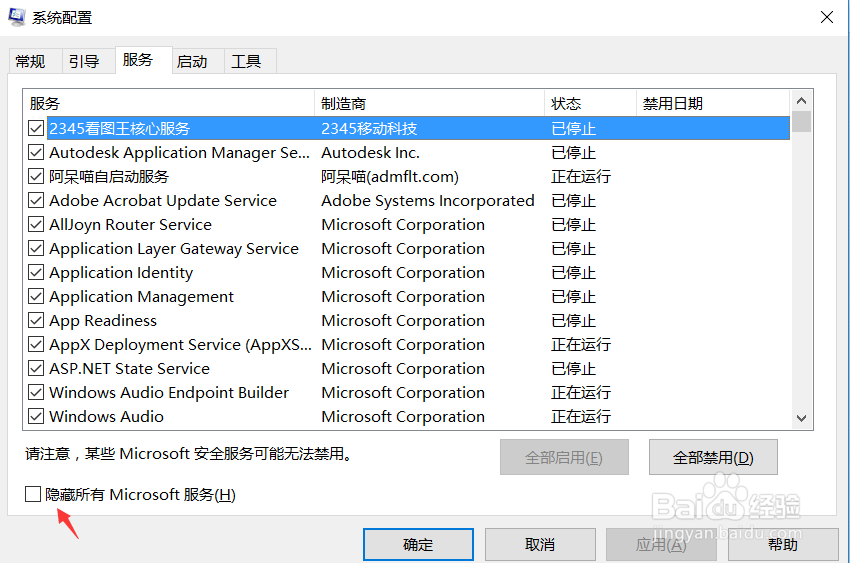Image resolution: width=850 pixels, height=563 pixels.
Task: Sort by the 服务 column header
Action: point(169,103)
